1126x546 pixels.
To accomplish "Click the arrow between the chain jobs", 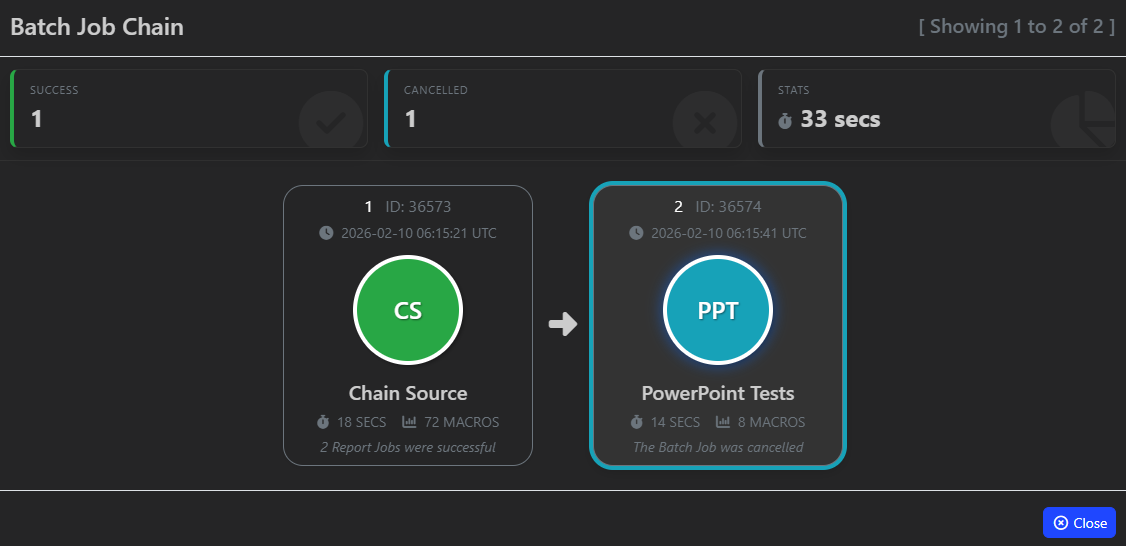I will [563, 324].
